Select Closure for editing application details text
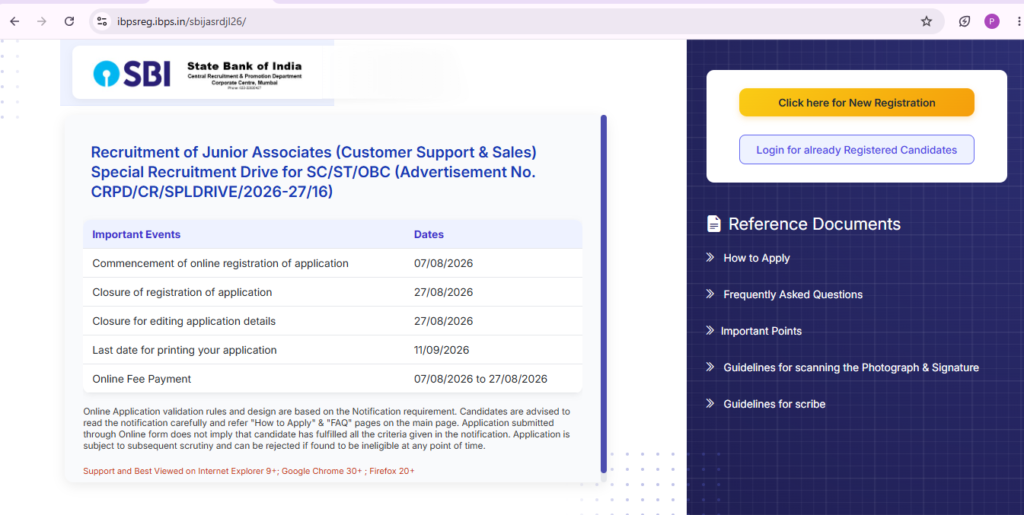 tap(184, 321)
